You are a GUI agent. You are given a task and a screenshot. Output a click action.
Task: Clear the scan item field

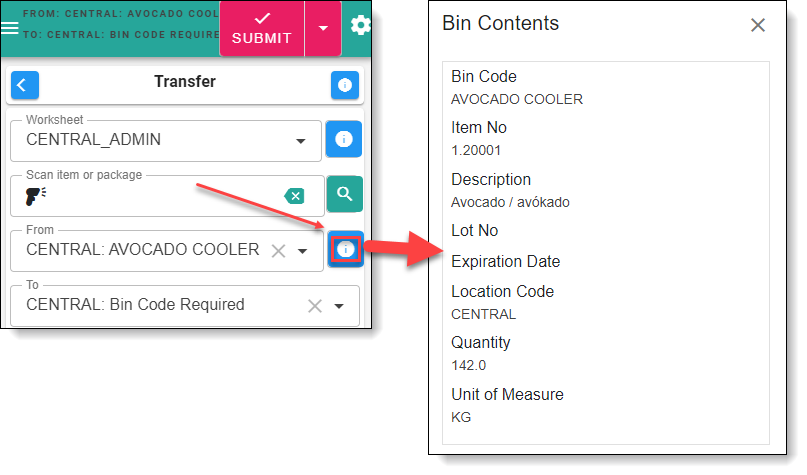(294, 196)
